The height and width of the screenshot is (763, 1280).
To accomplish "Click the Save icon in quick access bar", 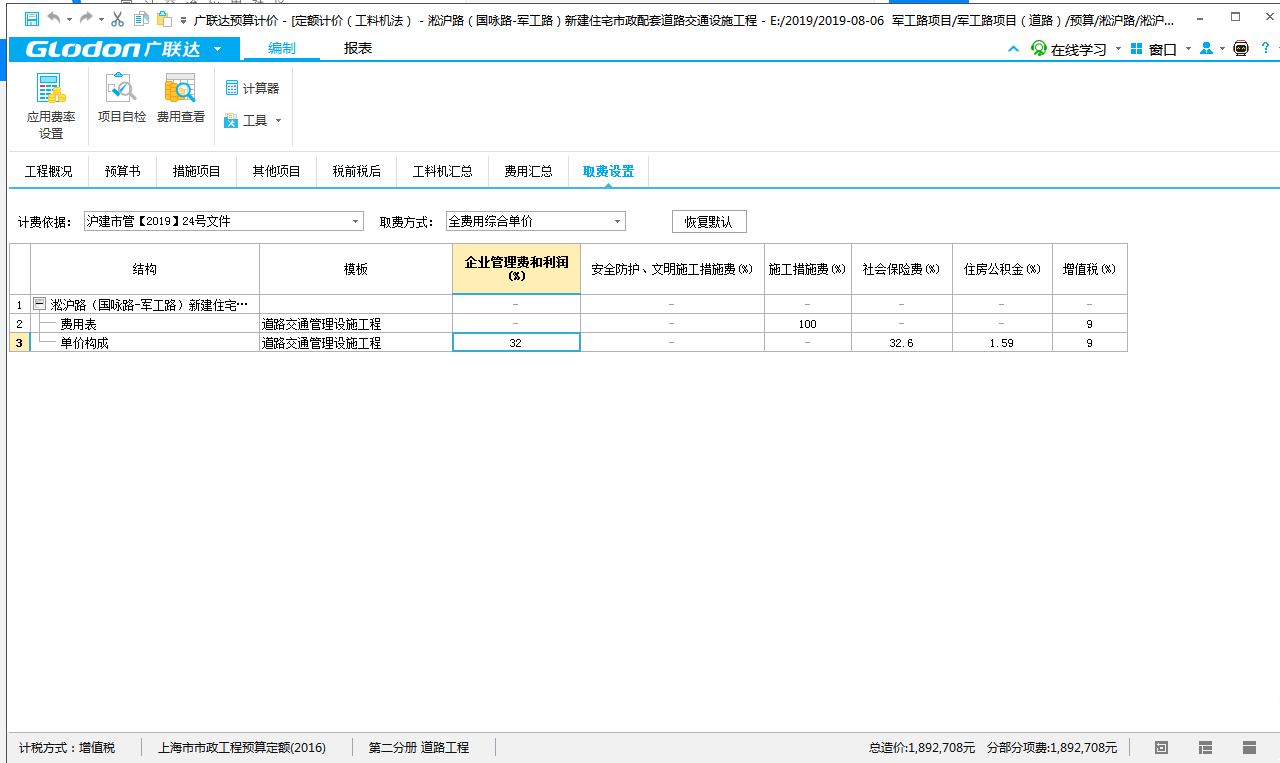I will (x=32, y=19).
